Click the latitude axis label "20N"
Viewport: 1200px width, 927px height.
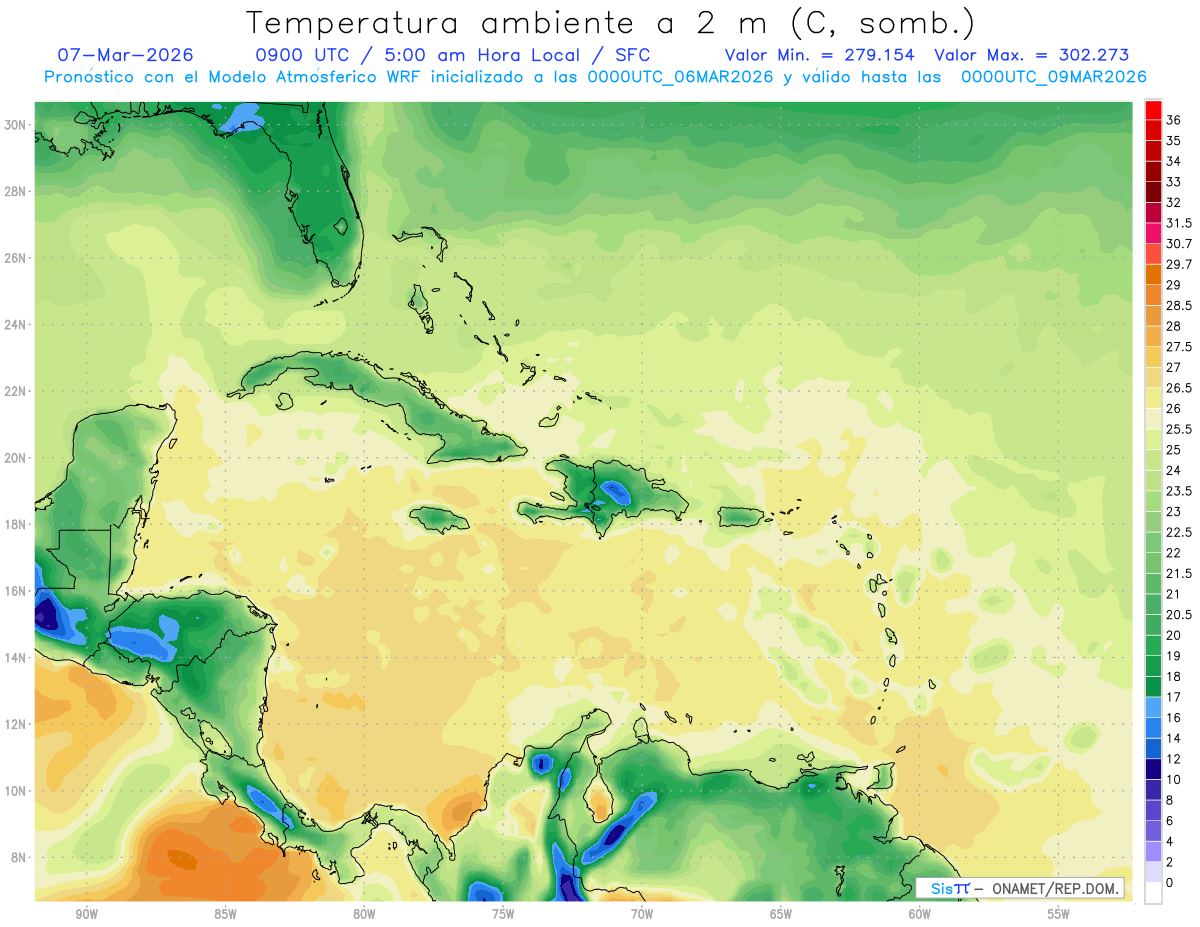15,458
